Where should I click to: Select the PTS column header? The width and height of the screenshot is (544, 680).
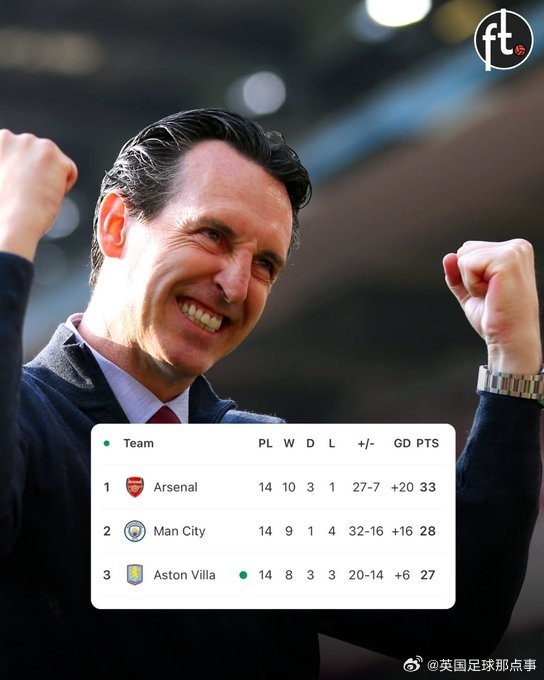pyautogui.click(x=428, y=443)
